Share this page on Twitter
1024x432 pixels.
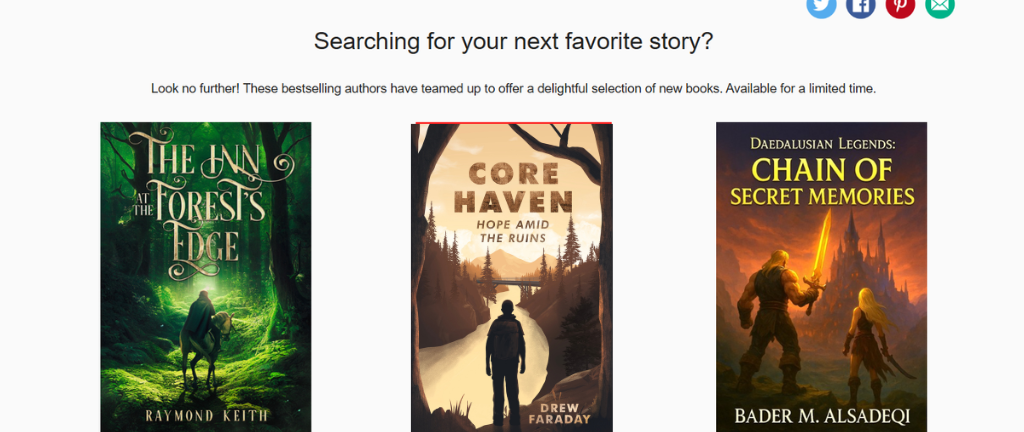pos(821,6)
